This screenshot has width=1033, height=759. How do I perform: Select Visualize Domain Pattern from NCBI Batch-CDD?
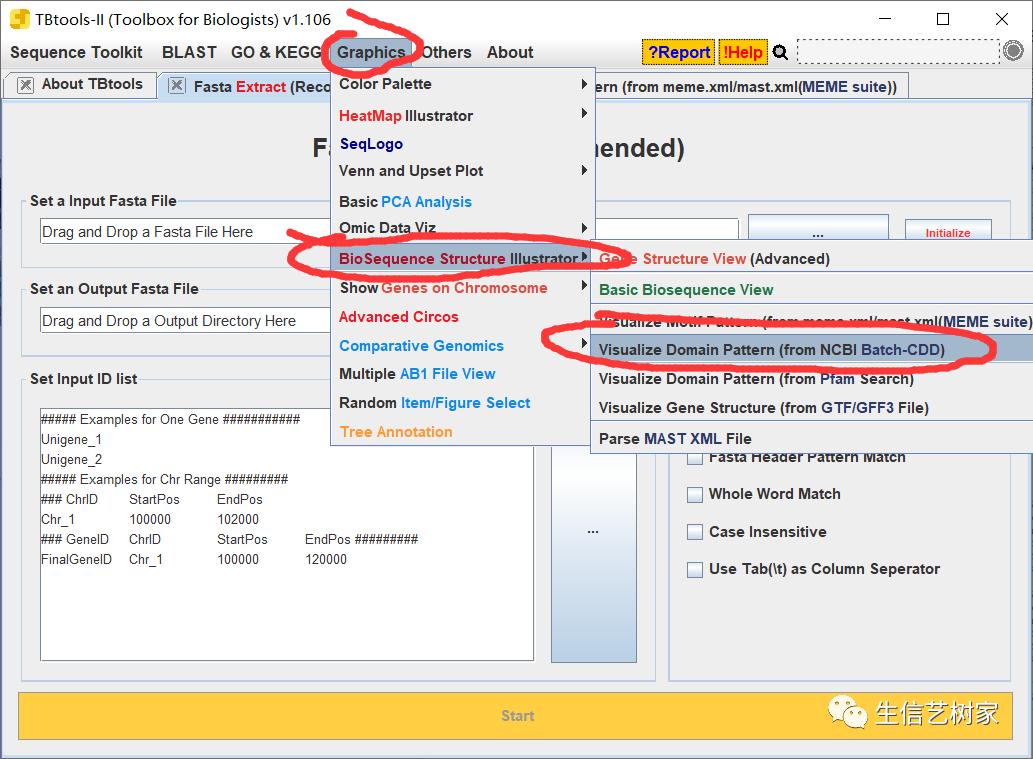coord(771,350)
